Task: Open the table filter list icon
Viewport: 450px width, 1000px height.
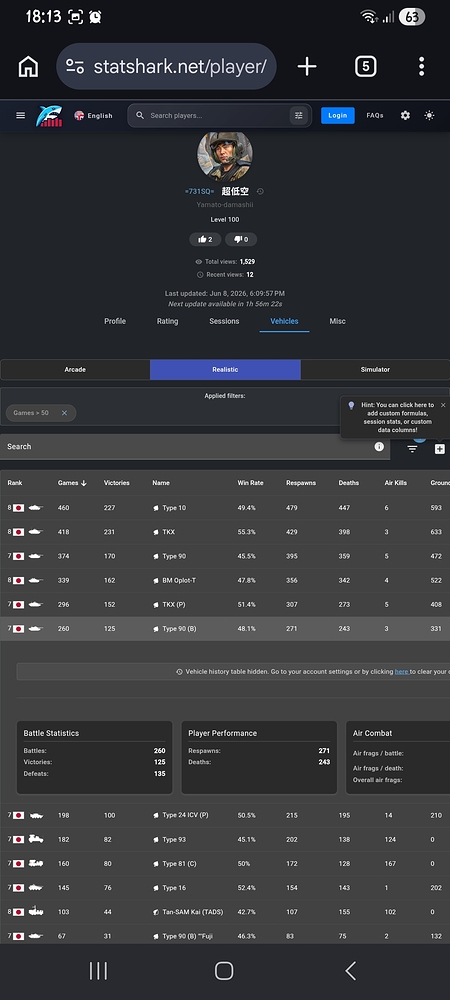Action: click(412, 449)
